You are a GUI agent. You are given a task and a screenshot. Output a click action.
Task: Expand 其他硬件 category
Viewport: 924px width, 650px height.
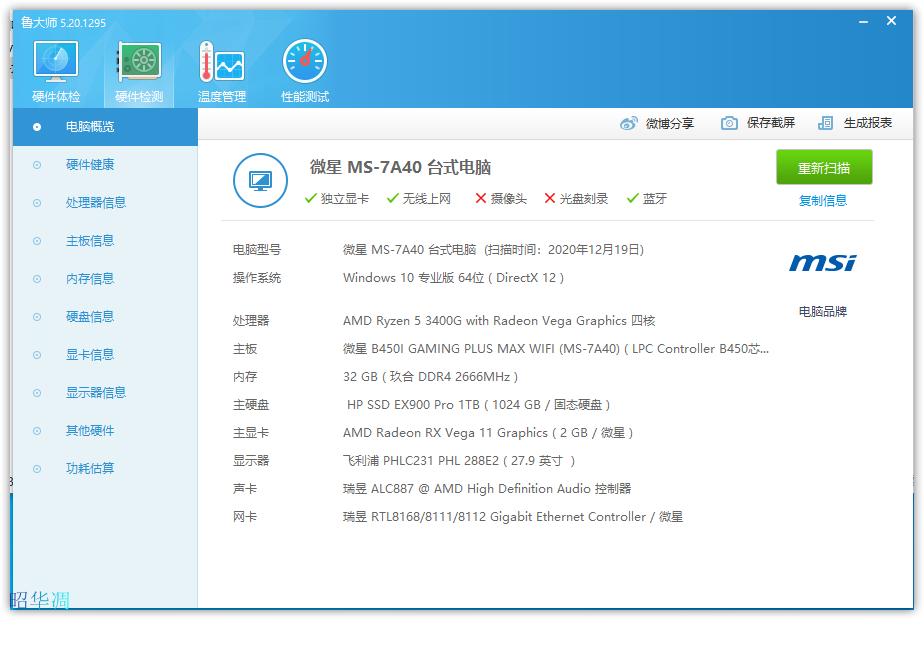92,430
